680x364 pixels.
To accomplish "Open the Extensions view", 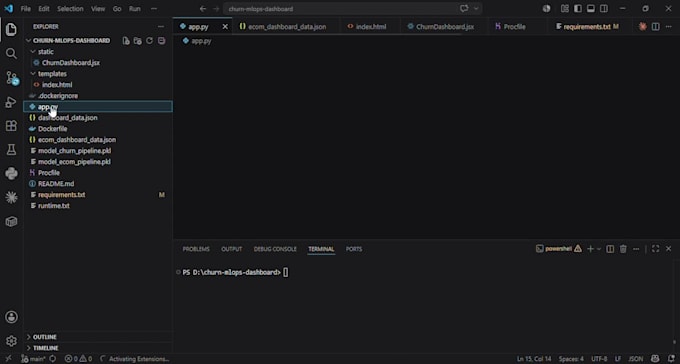I will pos(11,126).
